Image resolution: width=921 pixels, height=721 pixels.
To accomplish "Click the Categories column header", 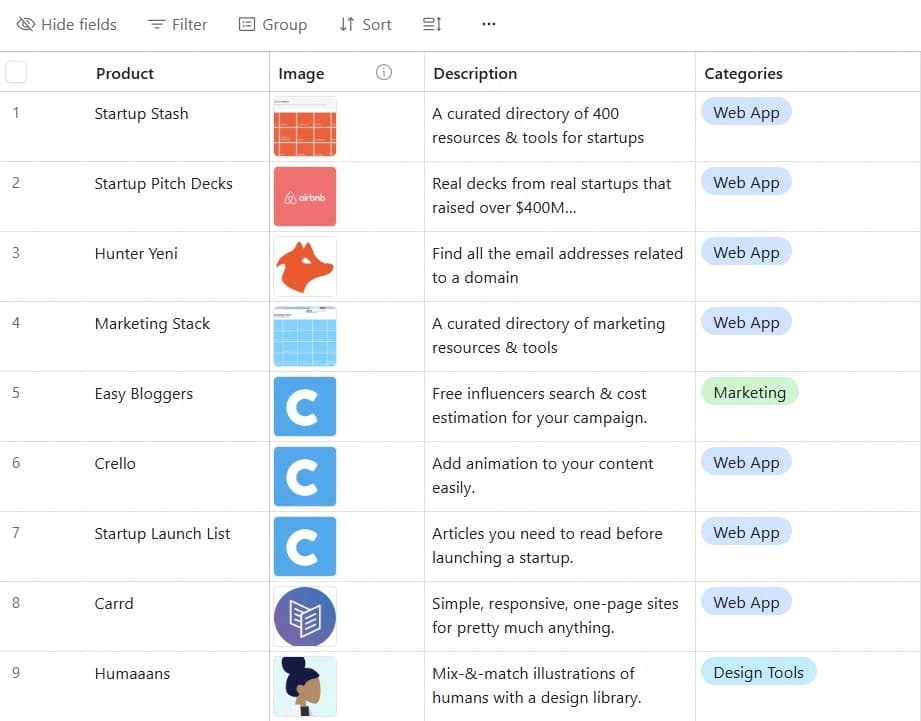I will [743, 73].
